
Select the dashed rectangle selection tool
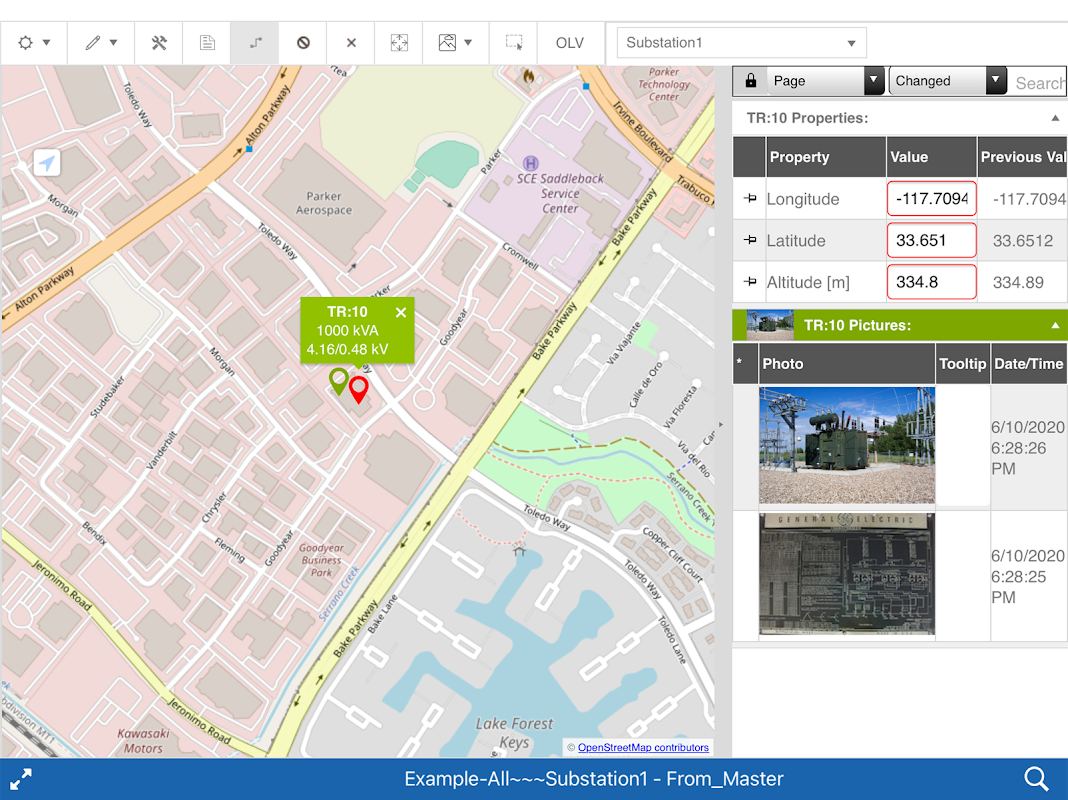pyautogui.click(x=514, y=43)
